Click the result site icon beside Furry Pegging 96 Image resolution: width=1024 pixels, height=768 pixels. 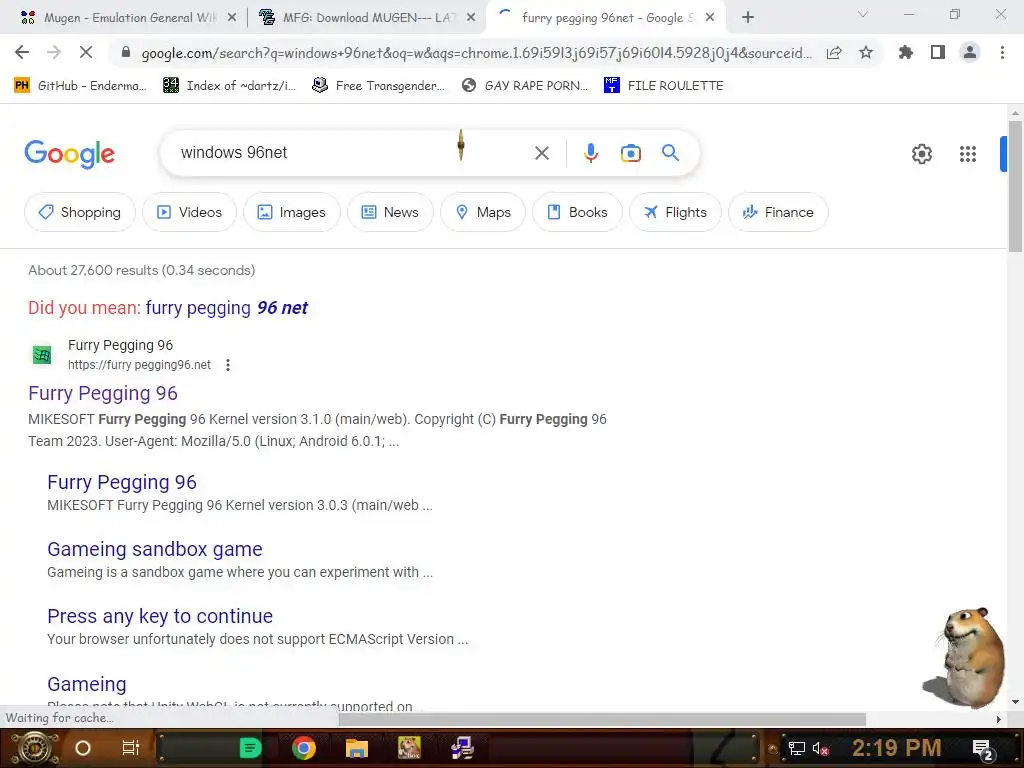(x=42, y=355)
